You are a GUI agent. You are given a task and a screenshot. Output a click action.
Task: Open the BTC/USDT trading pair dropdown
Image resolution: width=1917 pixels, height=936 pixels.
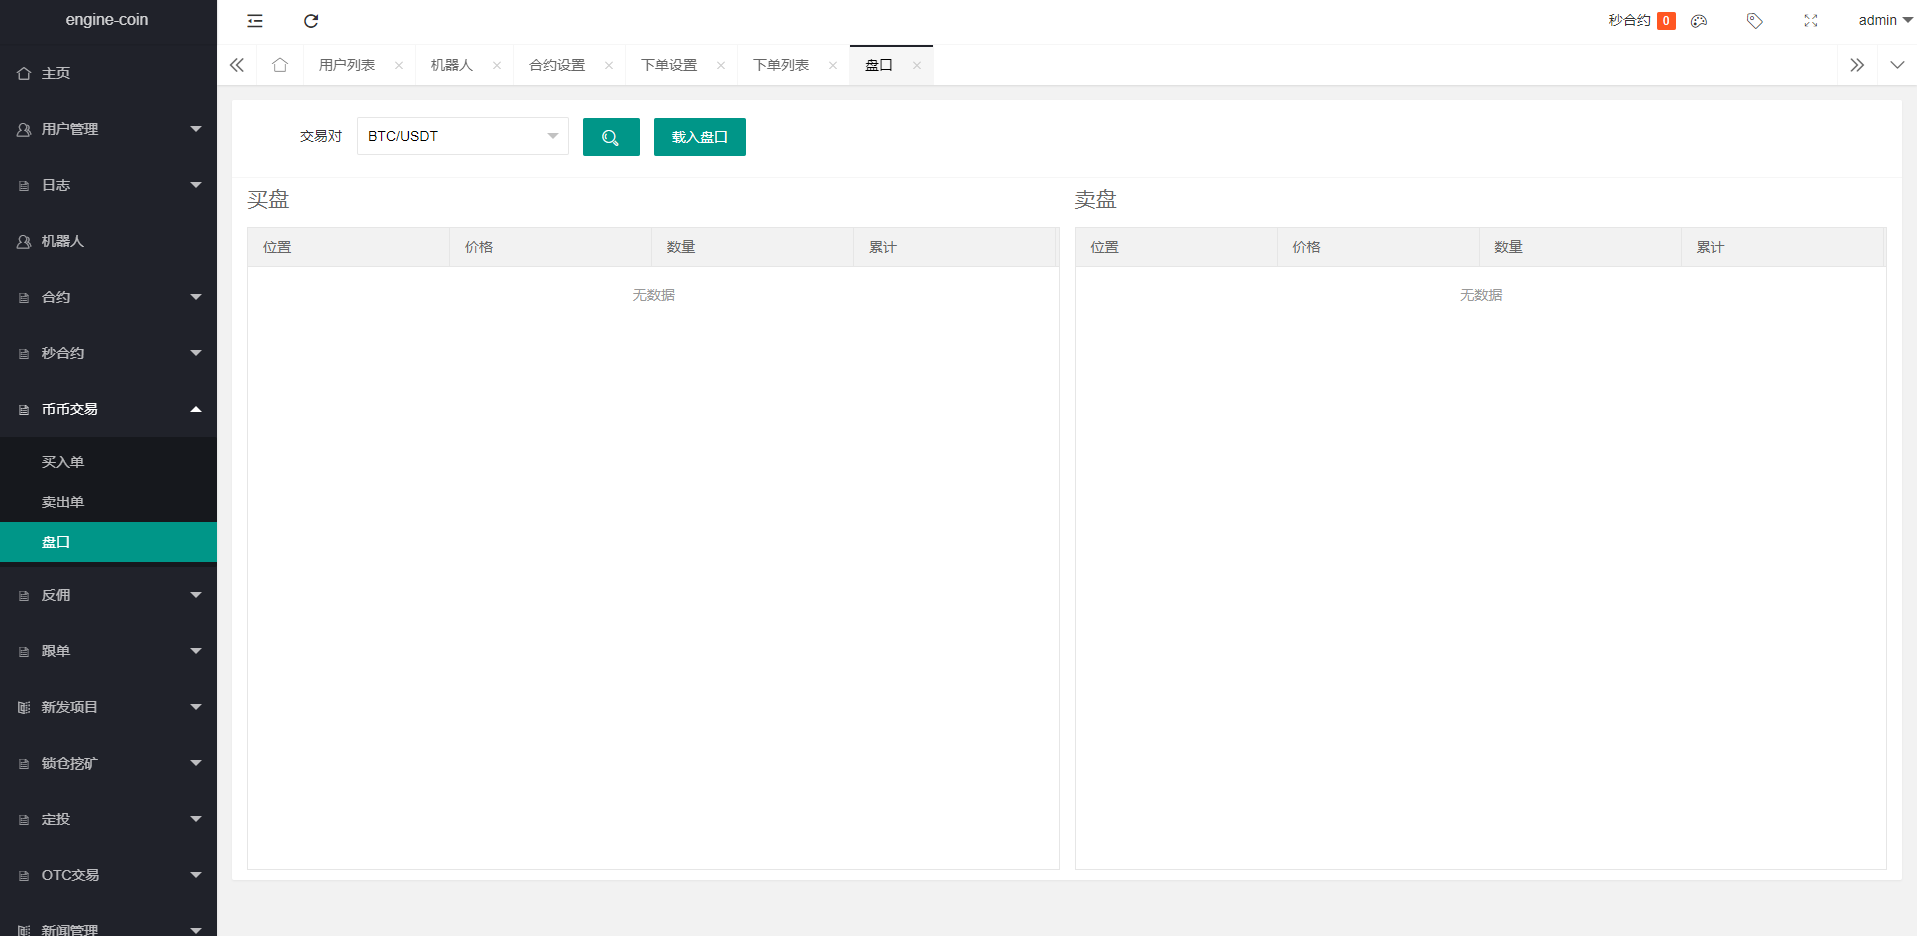coord(462,136)
